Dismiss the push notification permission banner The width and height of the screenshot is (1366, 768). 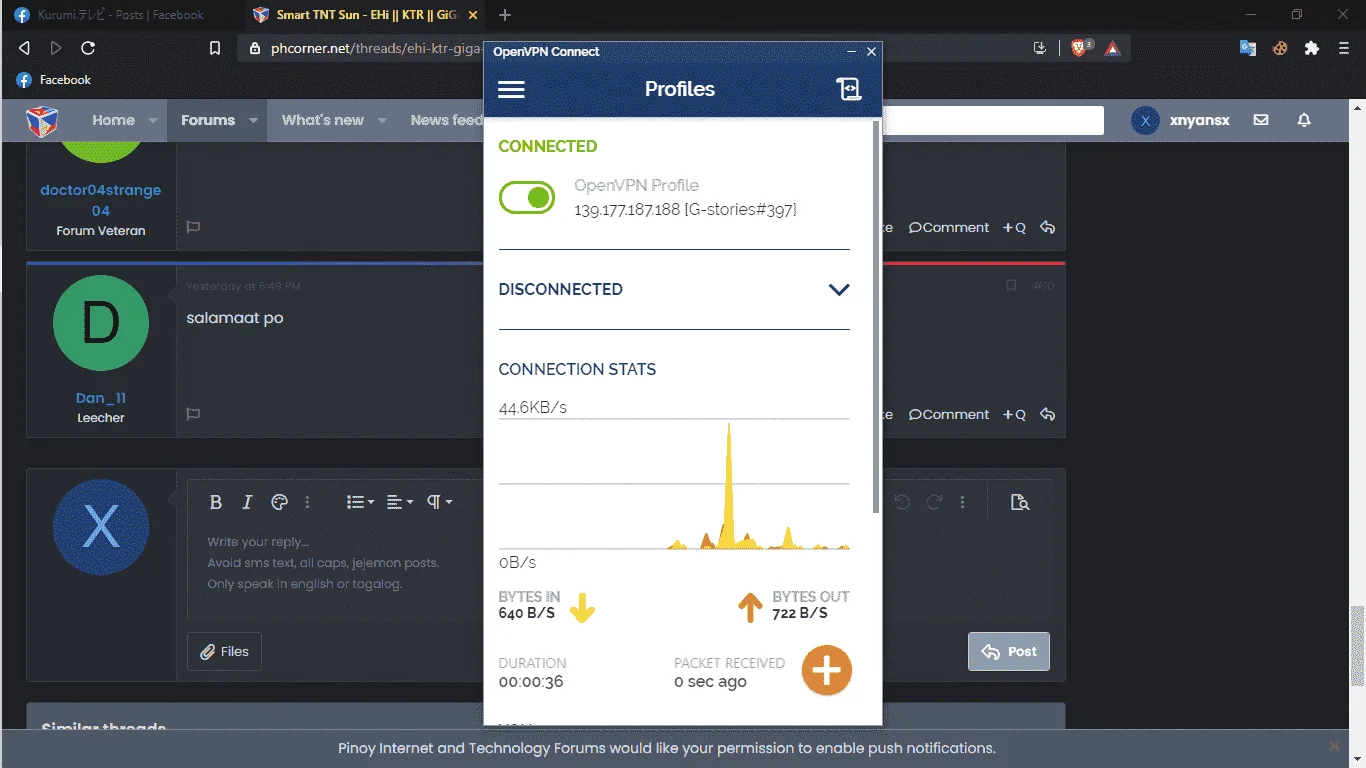[1334, 747]
